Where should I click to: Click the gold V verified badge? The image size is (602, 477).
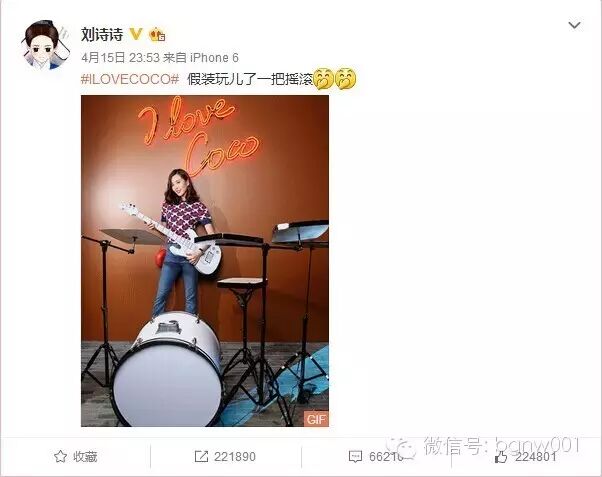coord(136,34)
